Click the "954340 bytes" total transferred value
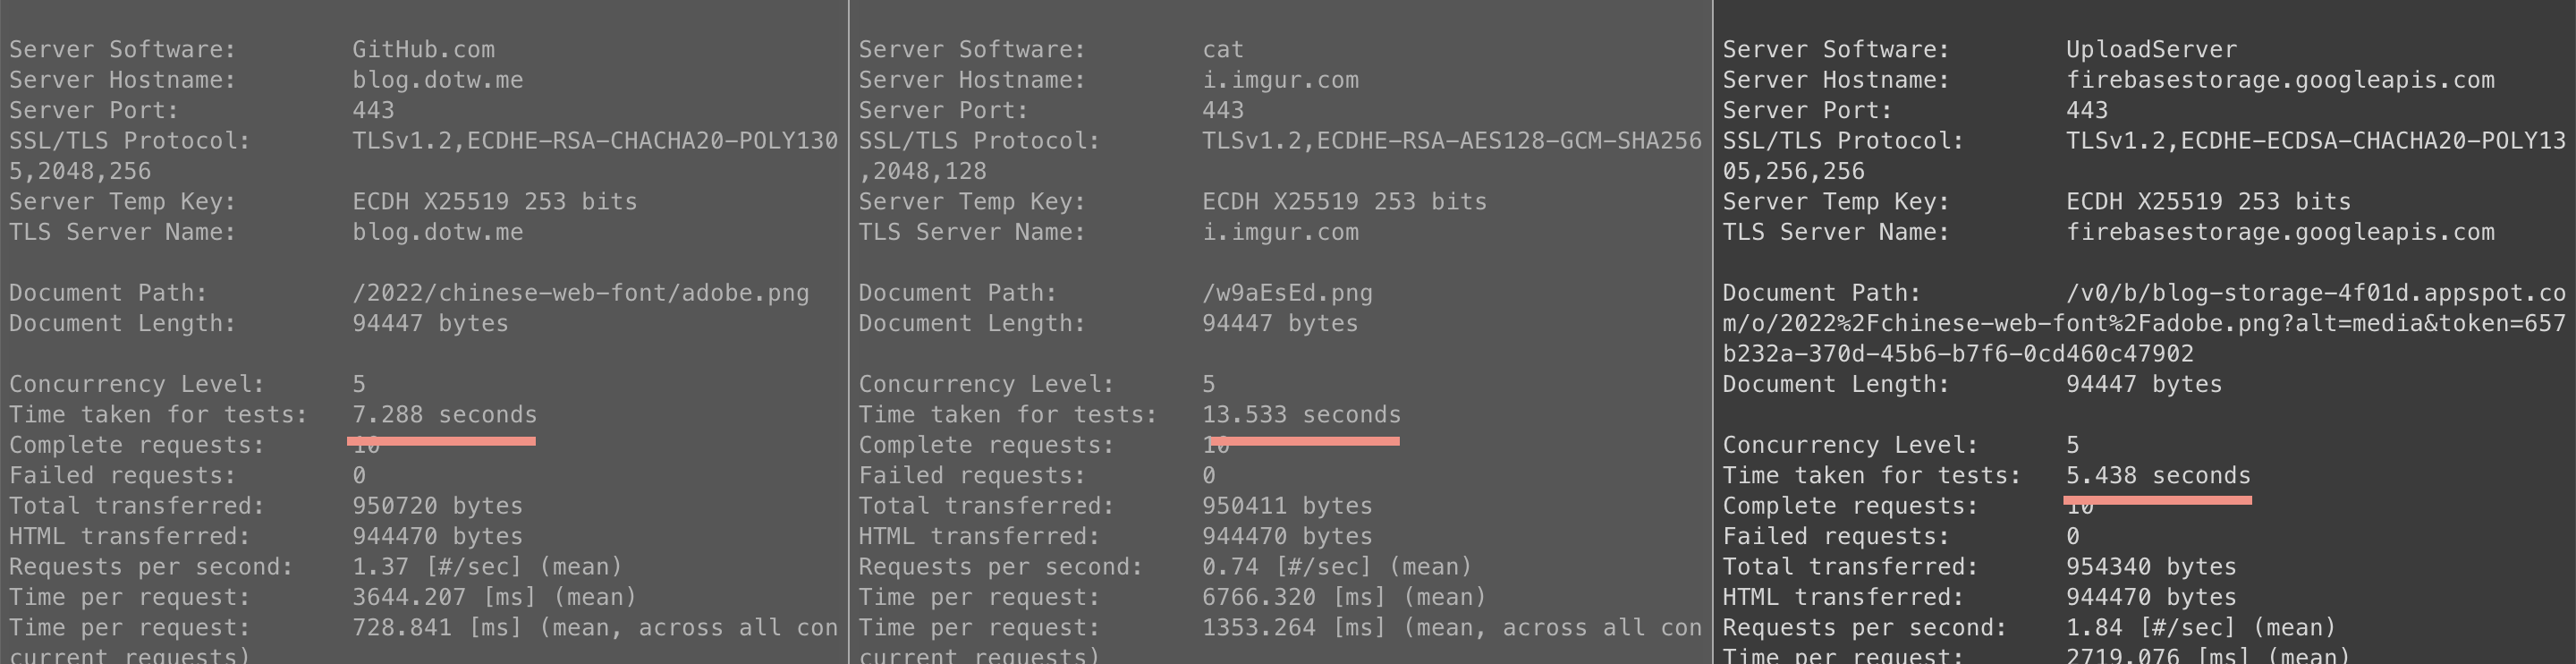The image size is (2576, 664). point(2151,567)
